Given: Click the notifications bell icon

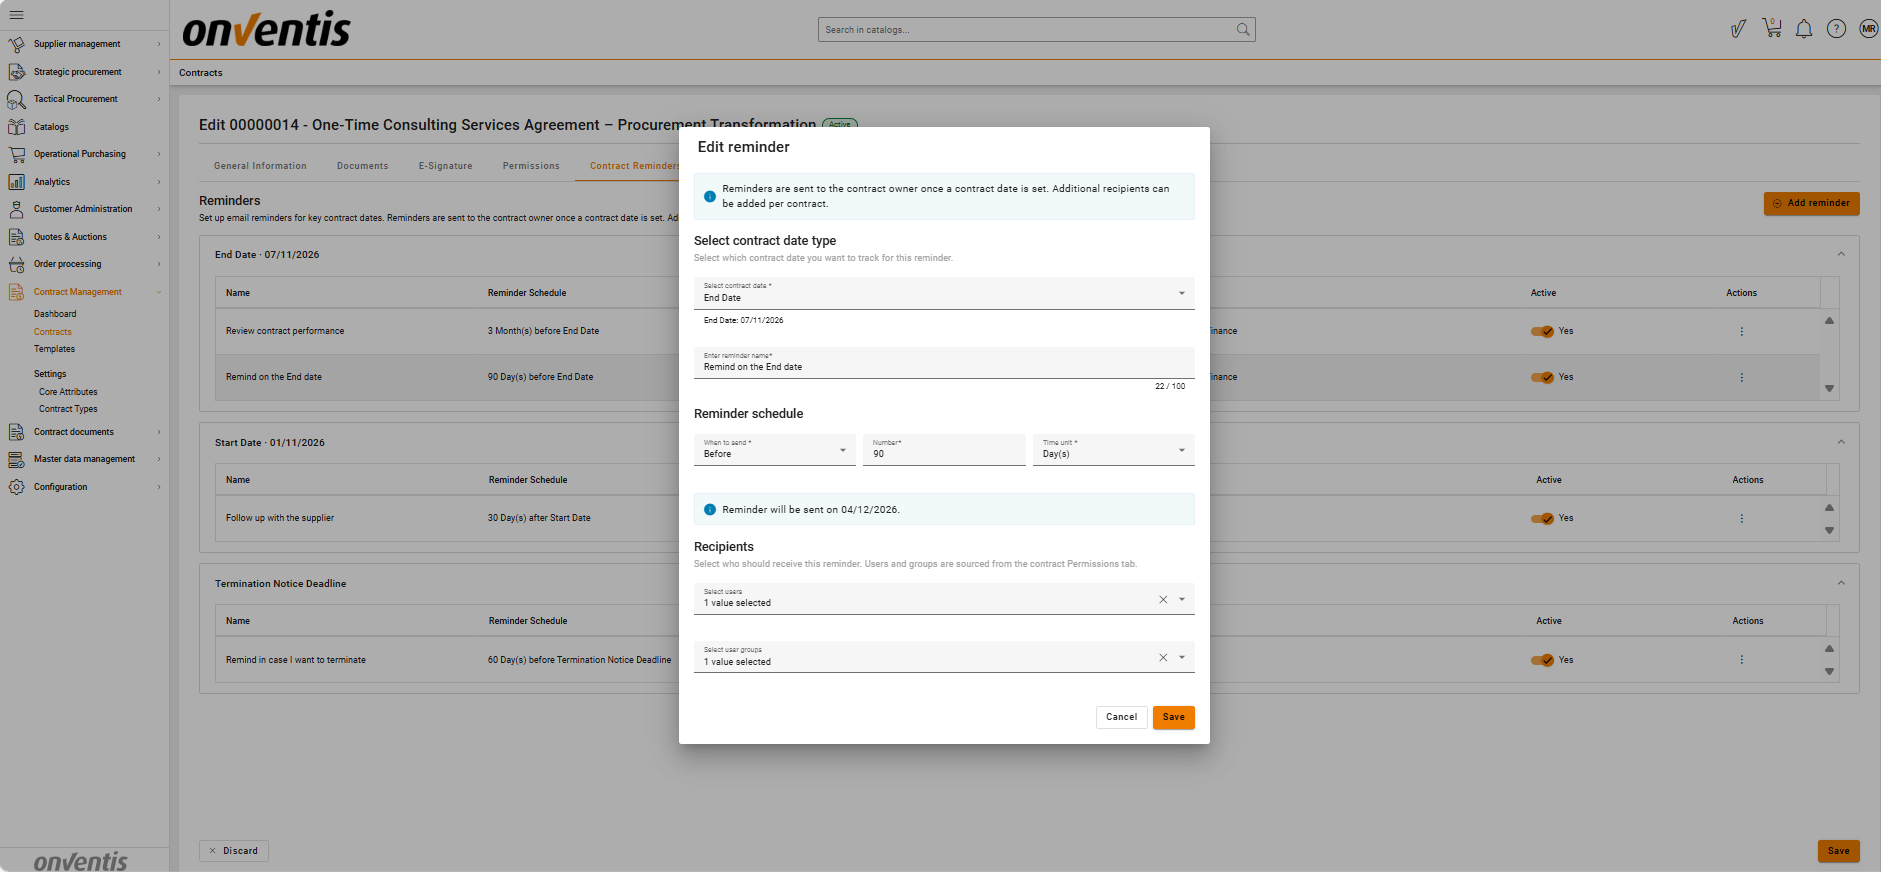Looking at the screenshot, I should (1804, 29).
